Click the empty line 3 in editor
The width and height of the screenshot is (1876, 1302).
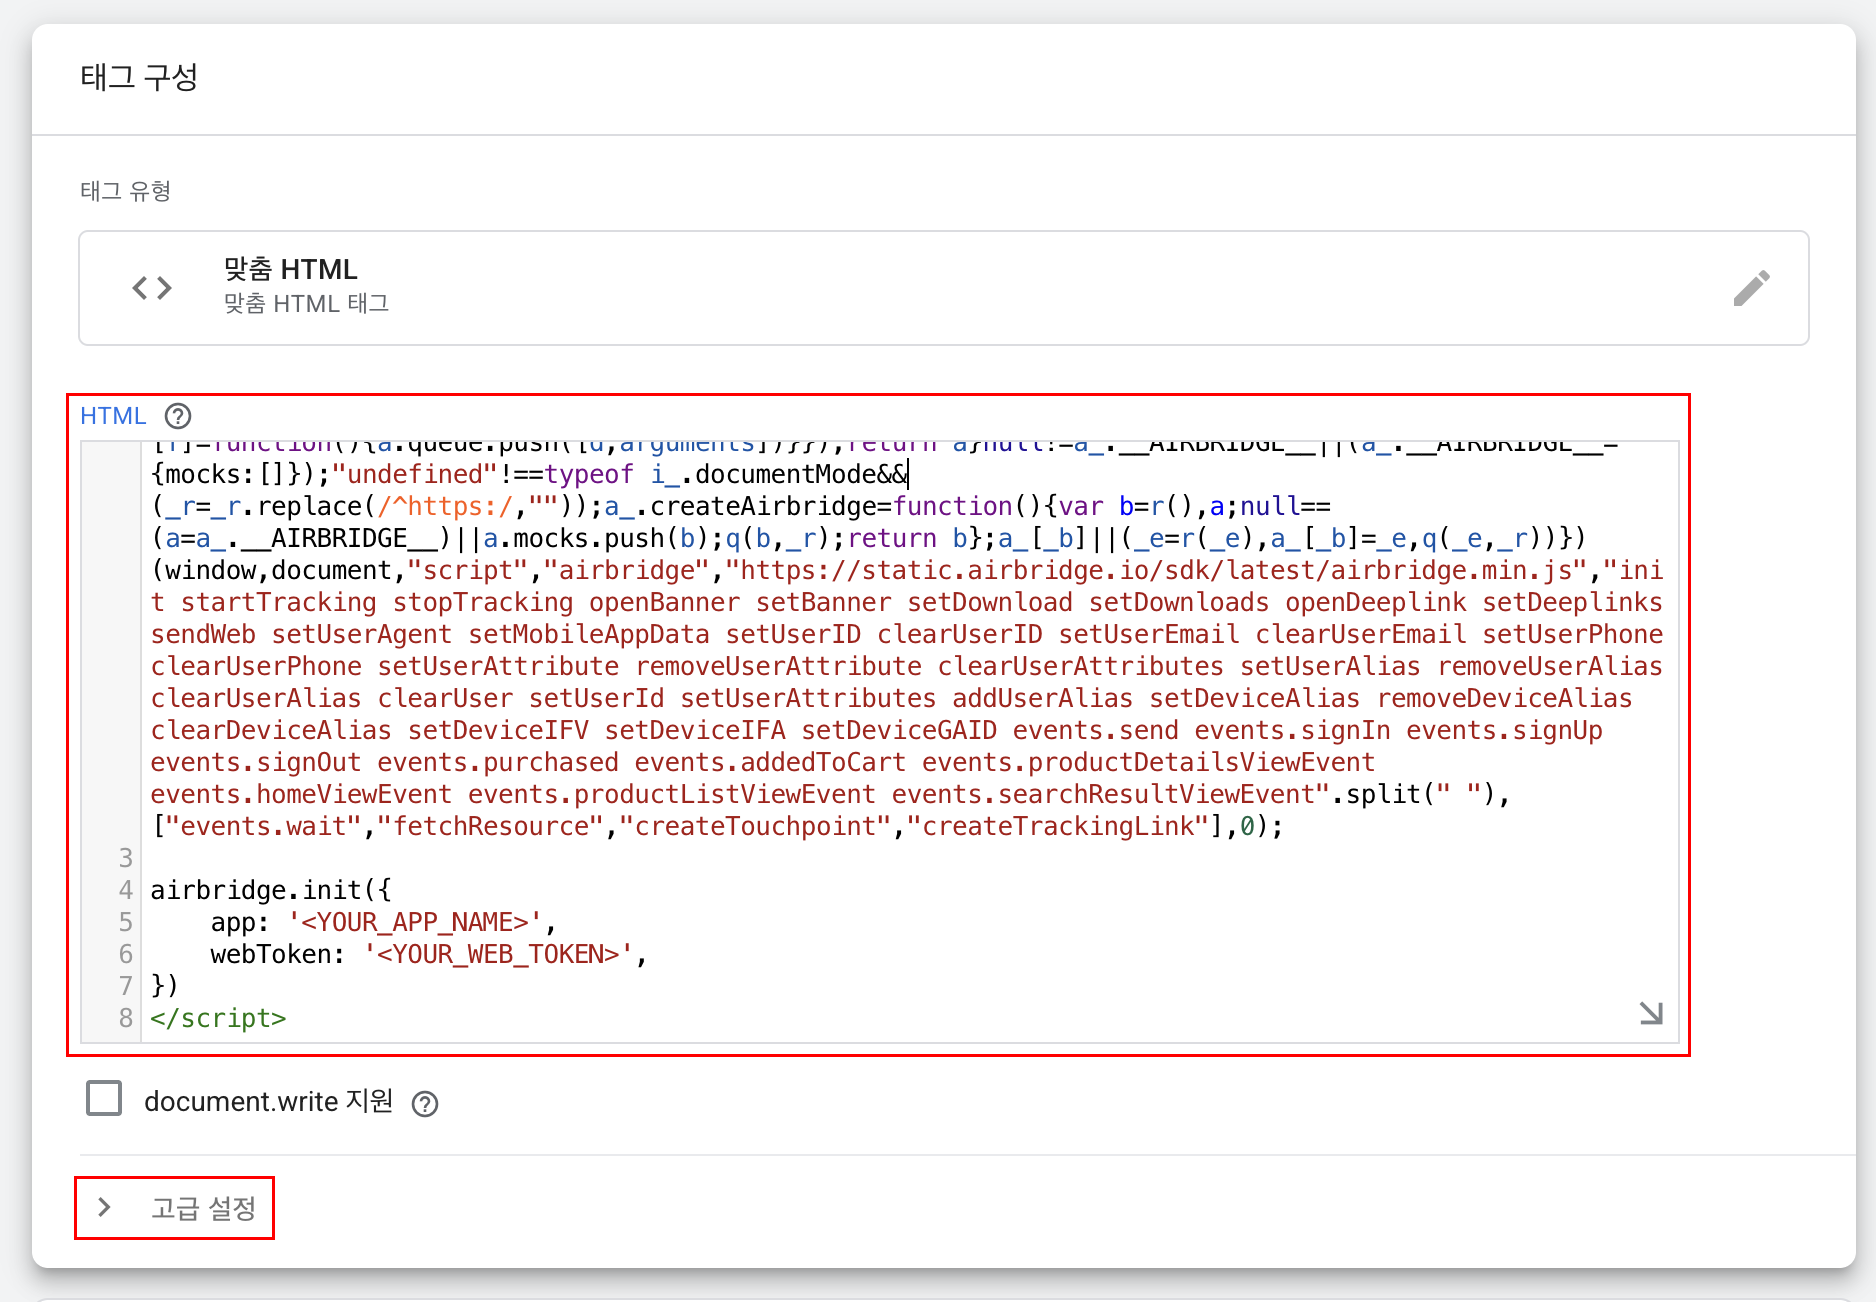(x=909, y=858)
